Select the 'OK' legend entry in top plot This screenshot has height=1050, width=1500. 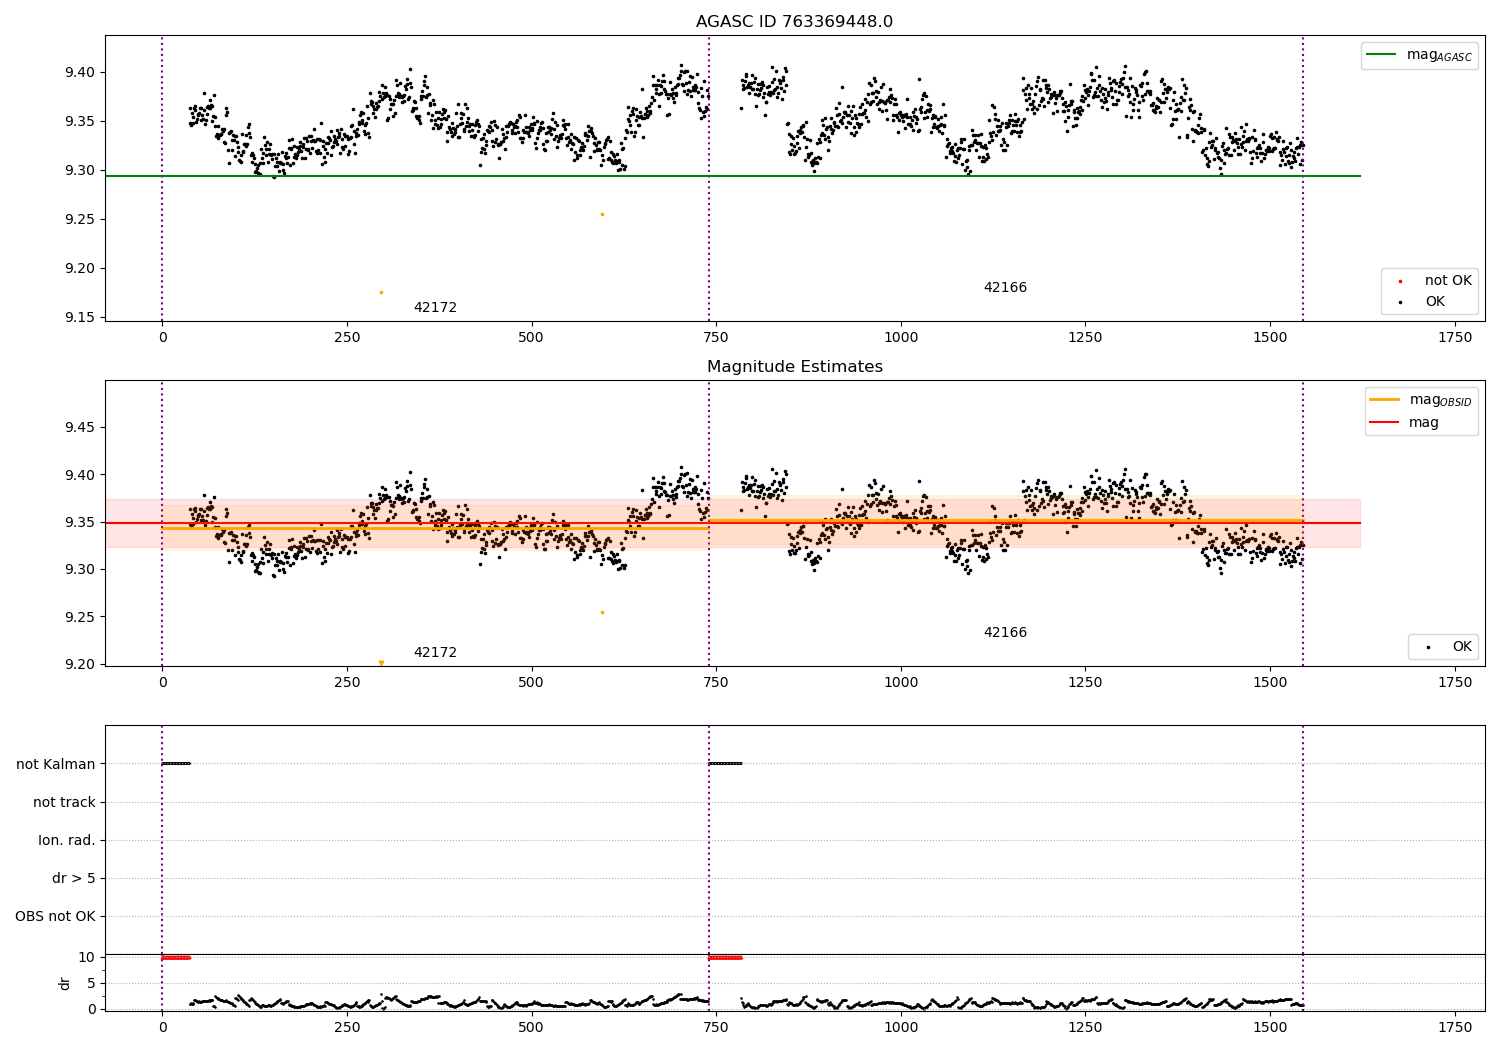pos(1435,302)
